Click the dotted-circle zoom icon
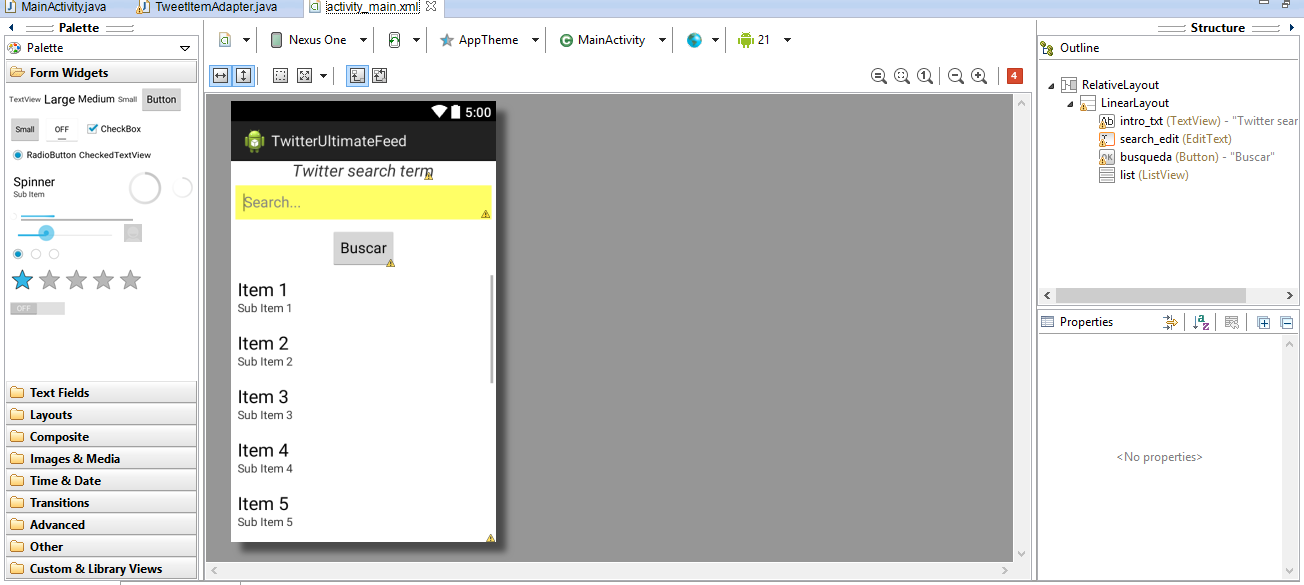The width and height of the screenshot is (1304, 585). click(902, 76)
